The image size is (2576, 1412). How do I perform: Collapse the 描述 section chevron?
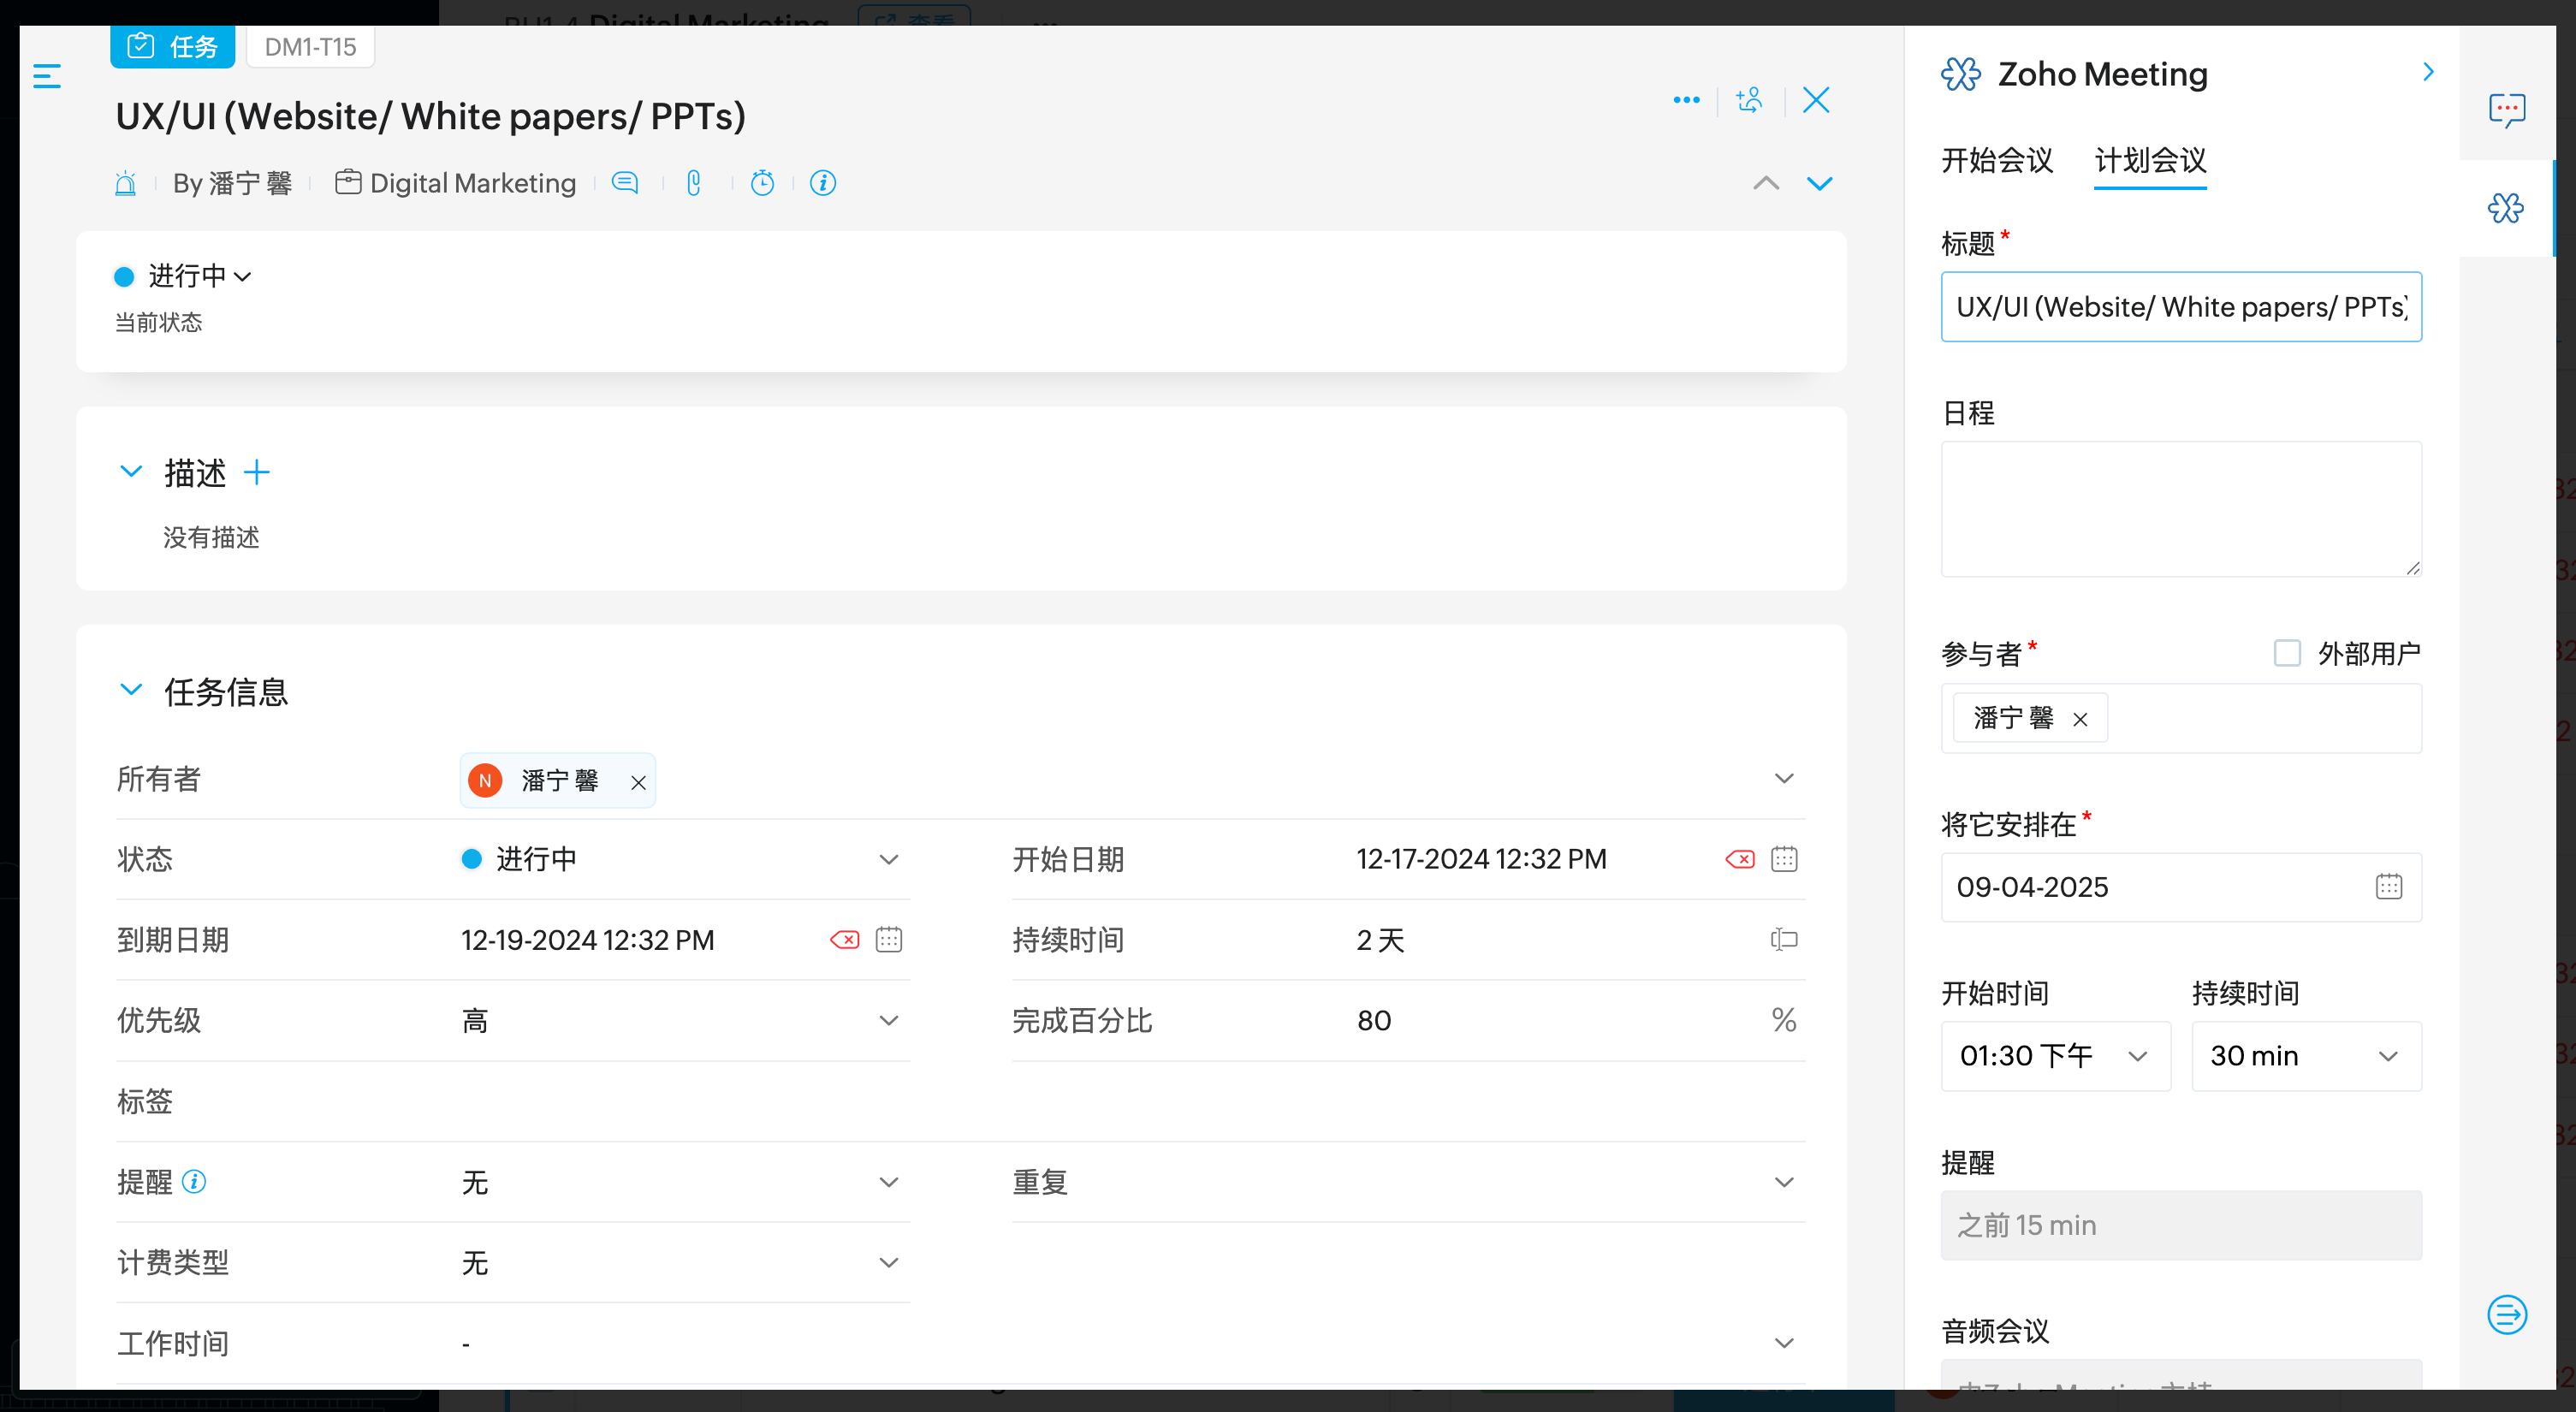[131, 472]
